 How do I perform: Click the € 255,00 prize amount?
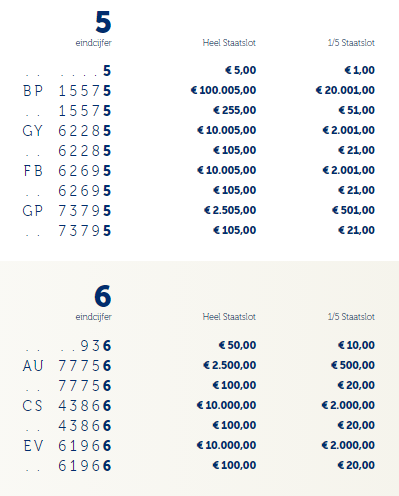click(x=235, y=110)
